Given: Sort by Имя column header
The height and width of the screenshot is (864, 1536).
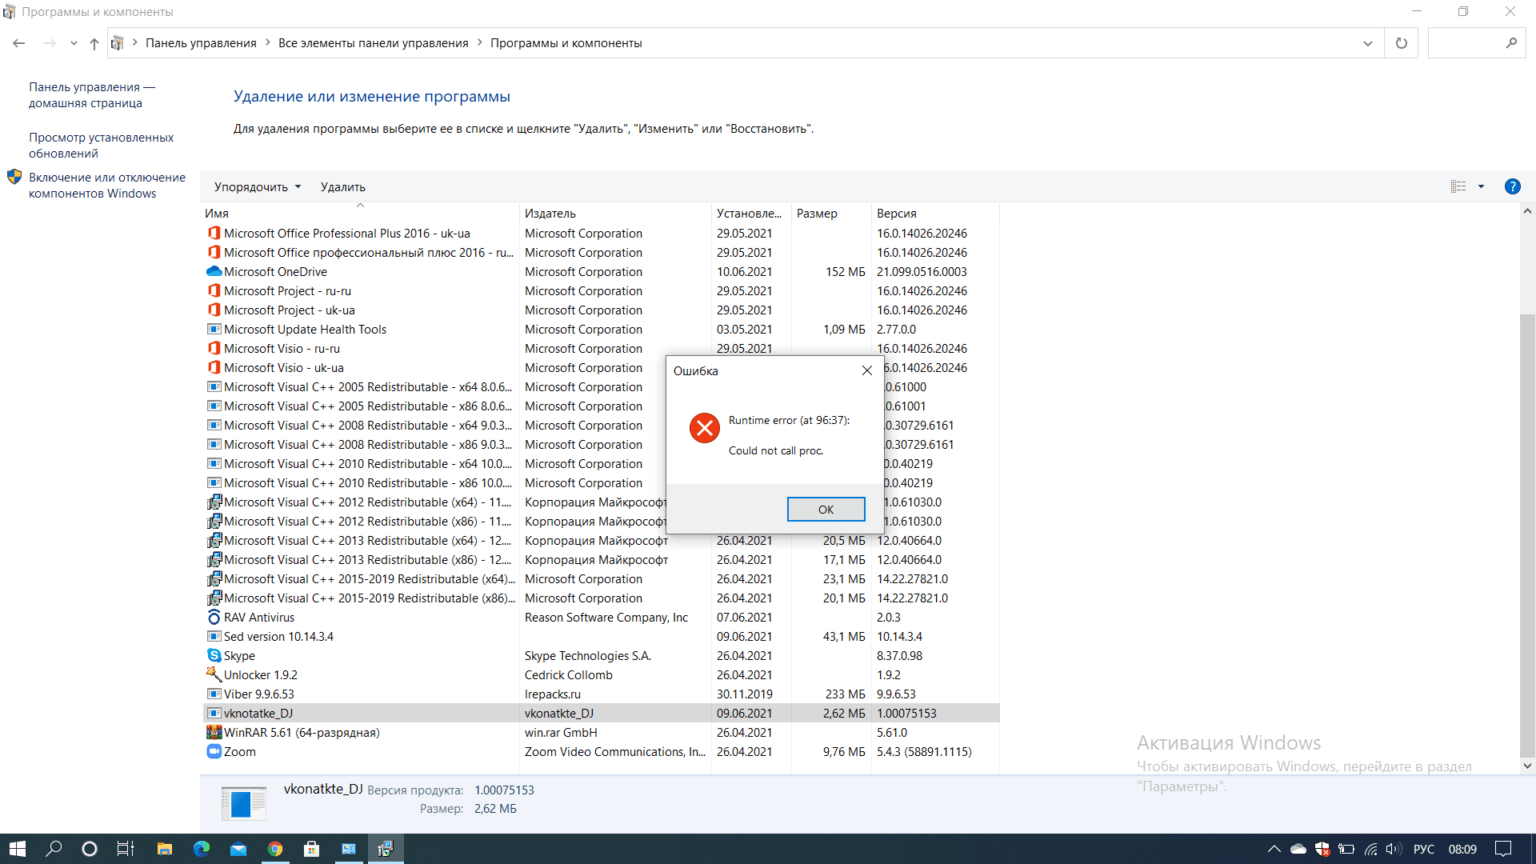Looking at the screenshot, I should coord(360,213).
